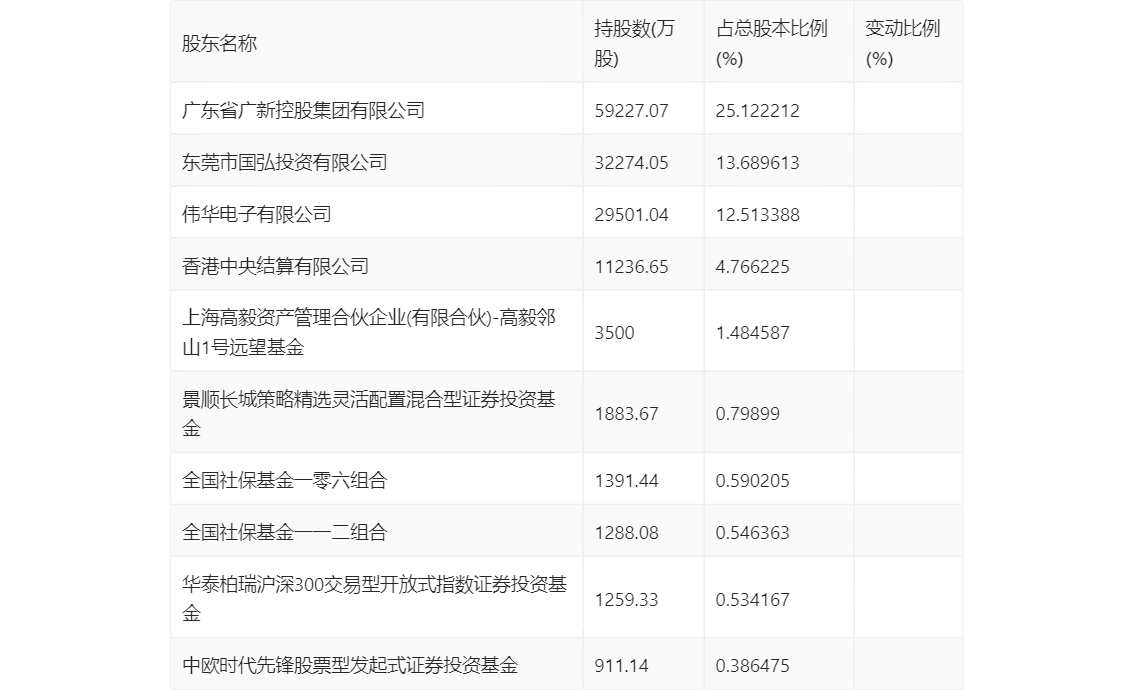This screenshot has height=690, width=1134.
Task: Click share count 59227.07
Action: (x=631, y=111)
